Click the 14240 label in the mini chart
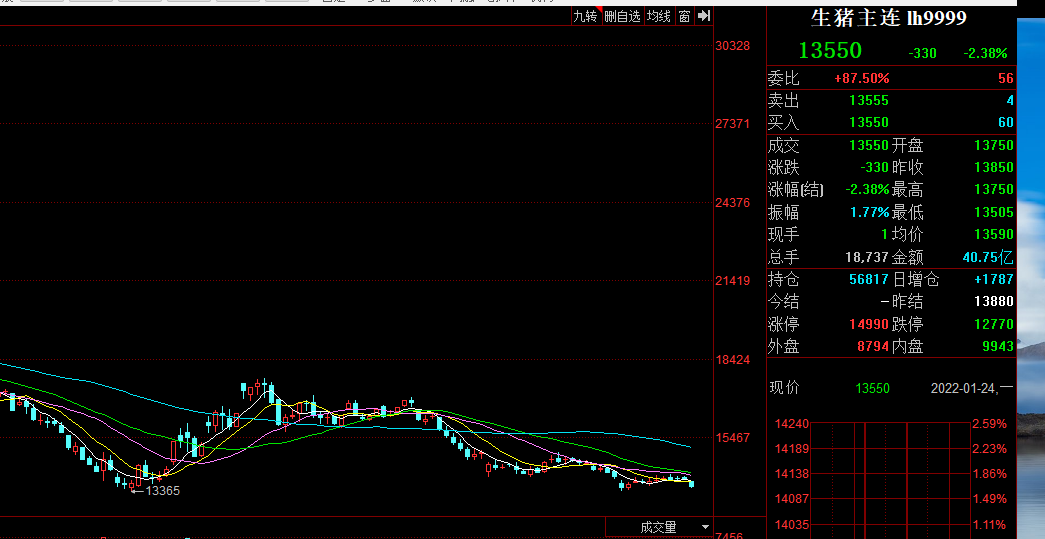This screenshot has height=539, width=1045. pyautogui.click(x=792, y=424)
